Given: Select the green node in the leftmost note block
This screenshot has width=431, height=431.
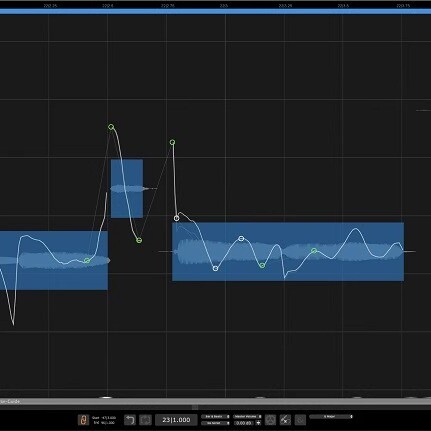Looking at the screenshot, I should [x=87, y=261].
